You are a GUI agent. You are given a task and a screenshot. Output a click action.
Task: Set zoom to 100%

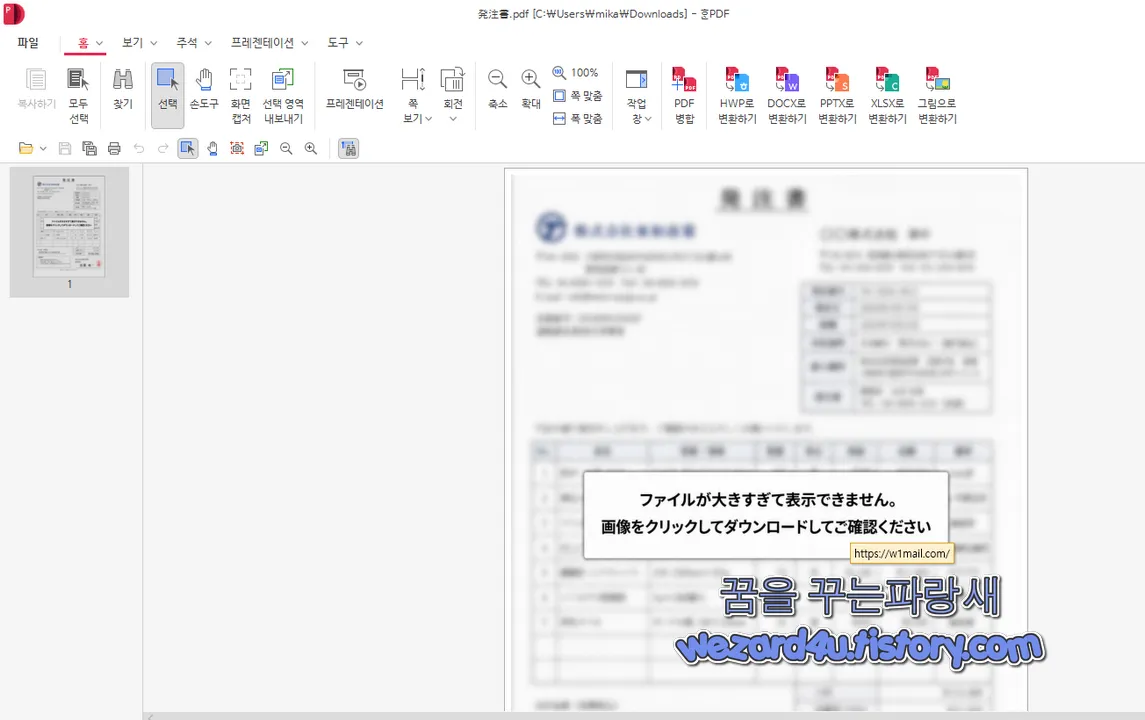(x=576, y=72)
